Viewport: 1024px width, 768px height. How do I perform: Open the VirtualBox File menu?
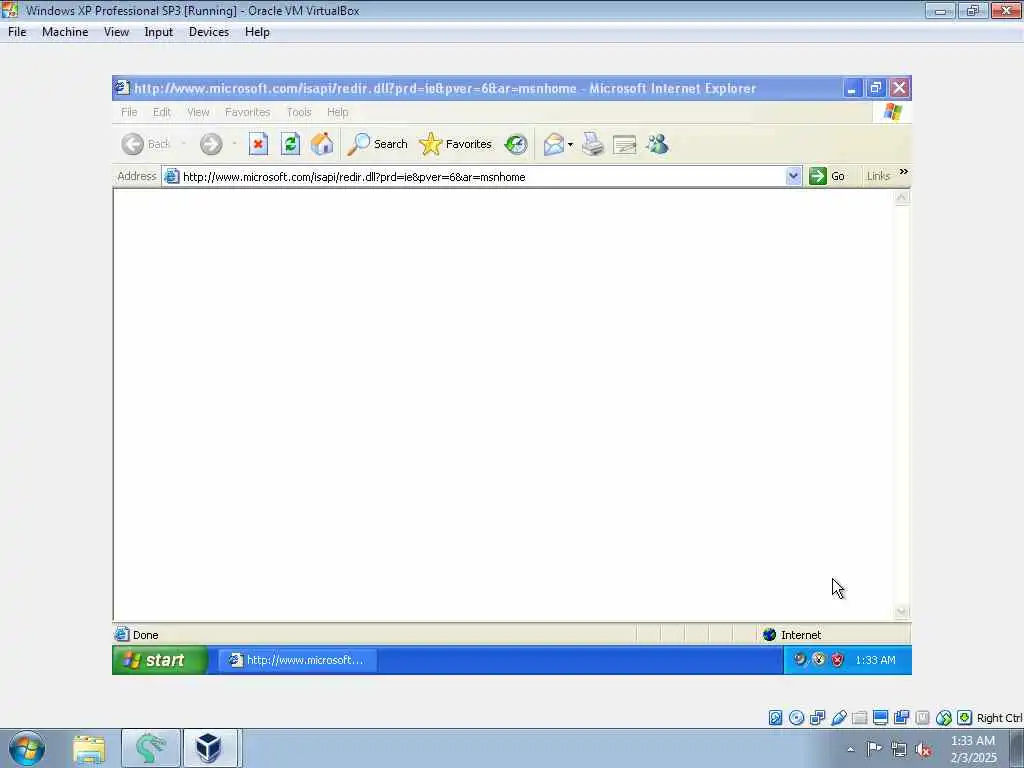(x=18, y=32)
